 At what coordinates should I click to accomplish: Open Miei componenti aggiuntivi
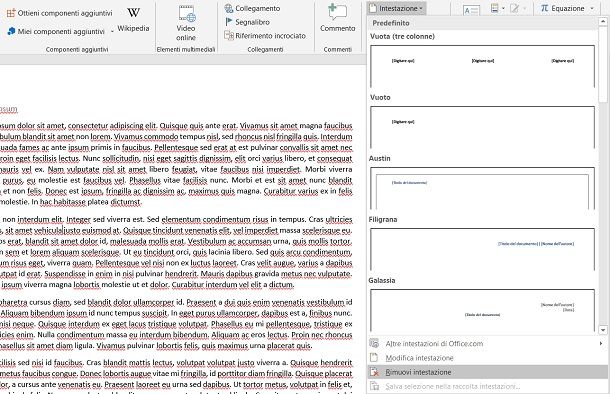[x=56, y=31]
